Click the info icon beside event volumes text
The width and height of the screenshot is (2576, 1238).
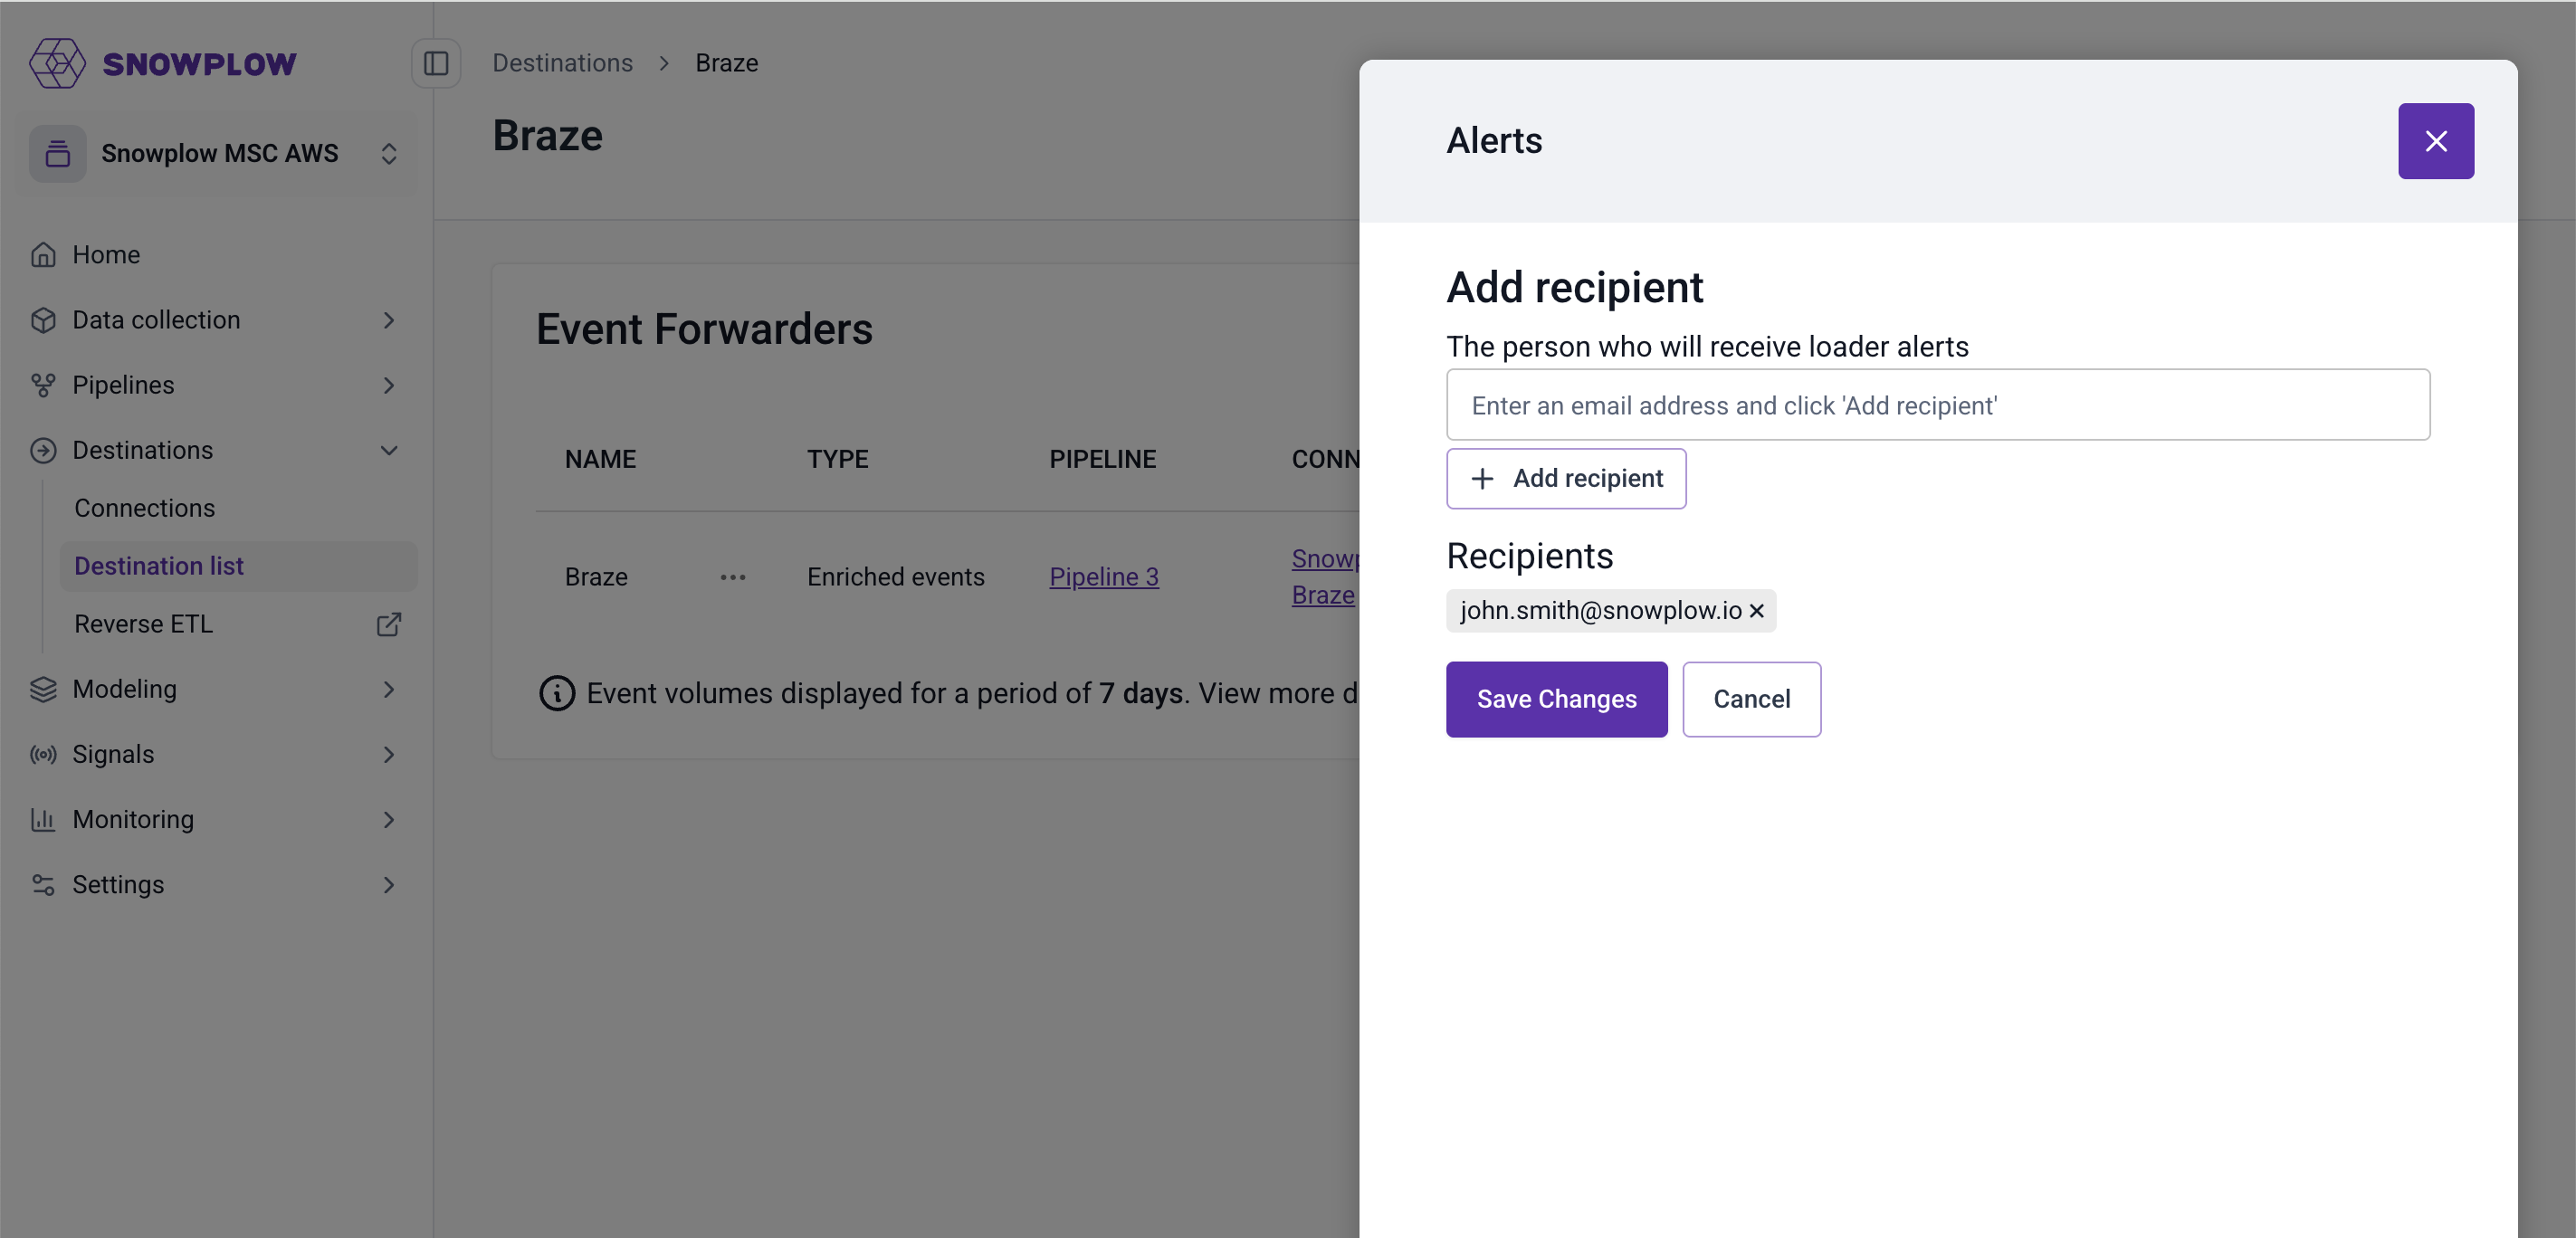click(557, 693)
